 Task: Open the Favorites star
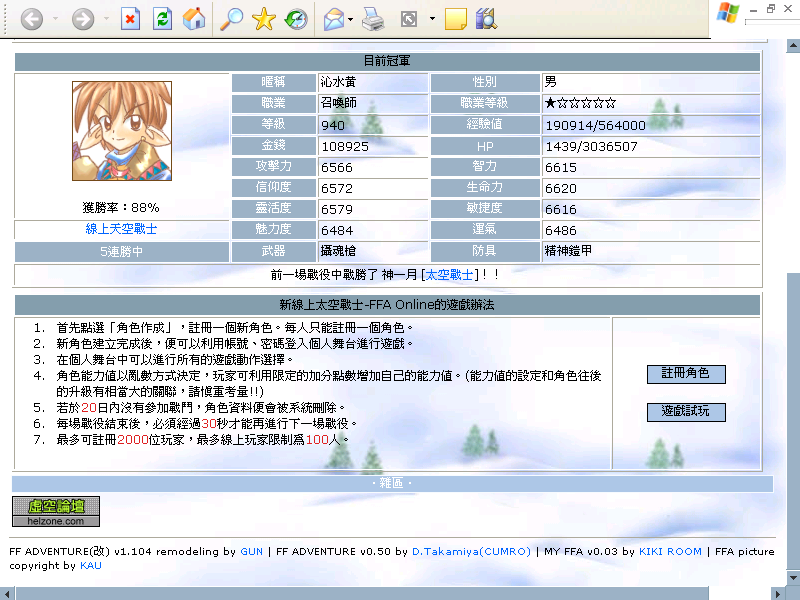(263, 19)
